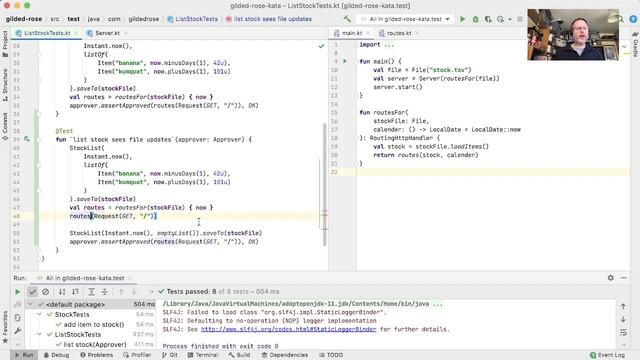The image size is (640, 360).
Task: Toggle Show Passed tests checkmark
Action: (32, 292)
